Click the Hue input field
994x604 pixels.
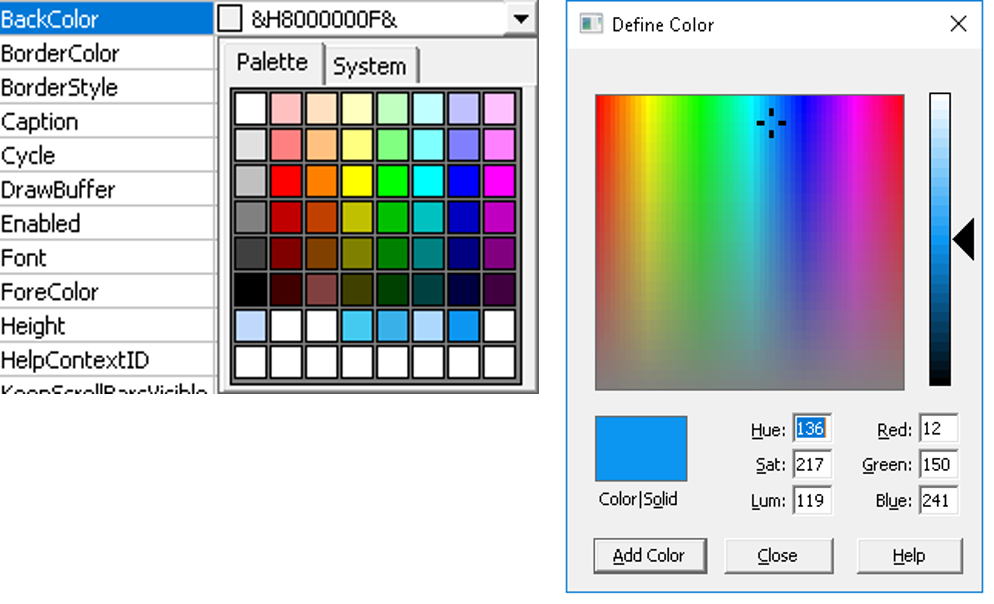click(811, 429)
